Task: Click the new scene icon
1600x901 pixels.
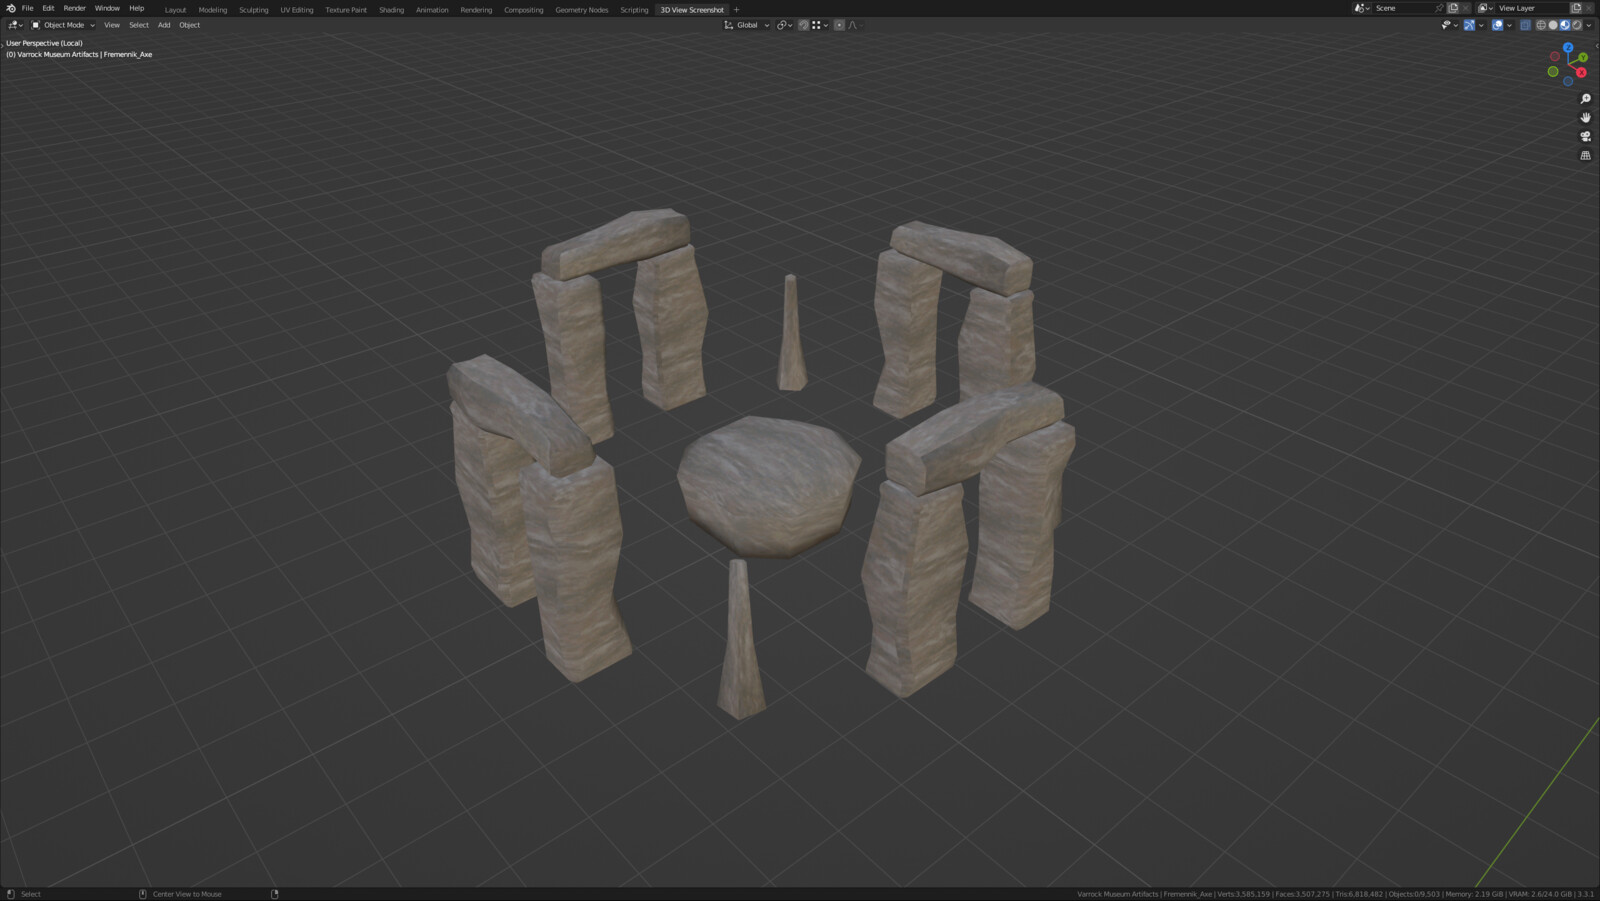Action: pyautogui.click(x=1453, y=8)
